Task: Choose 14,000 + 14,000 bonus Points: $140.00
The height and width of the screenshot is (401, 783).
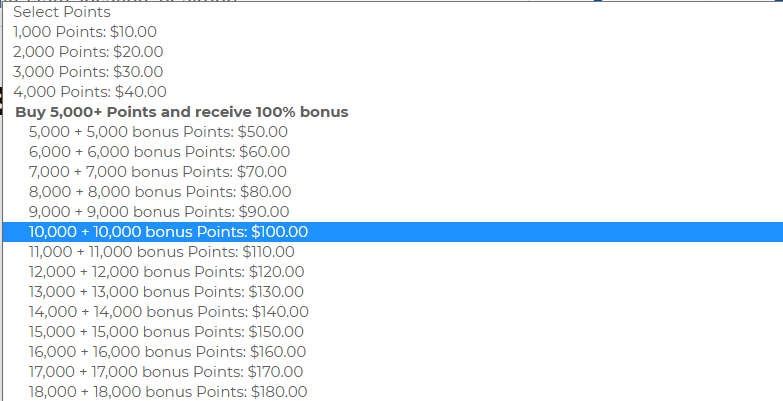Action: (x=169, y=312)
